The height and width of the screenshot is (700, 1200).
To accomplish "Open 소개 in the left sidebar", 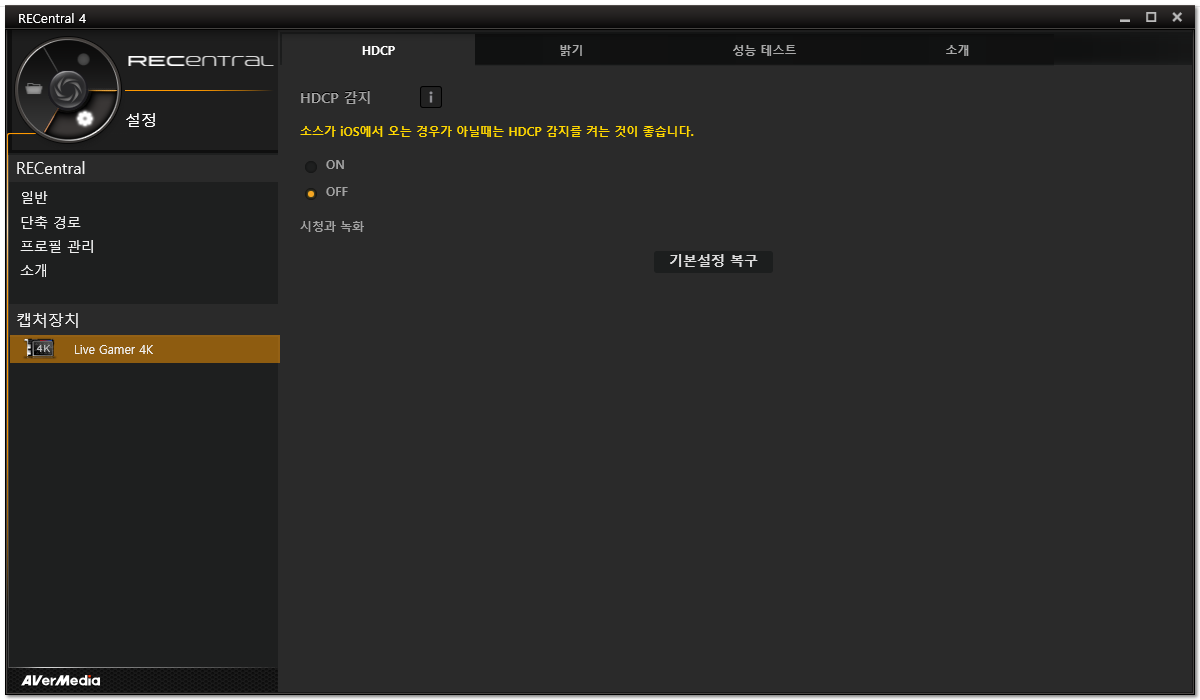I will point(34,270).
